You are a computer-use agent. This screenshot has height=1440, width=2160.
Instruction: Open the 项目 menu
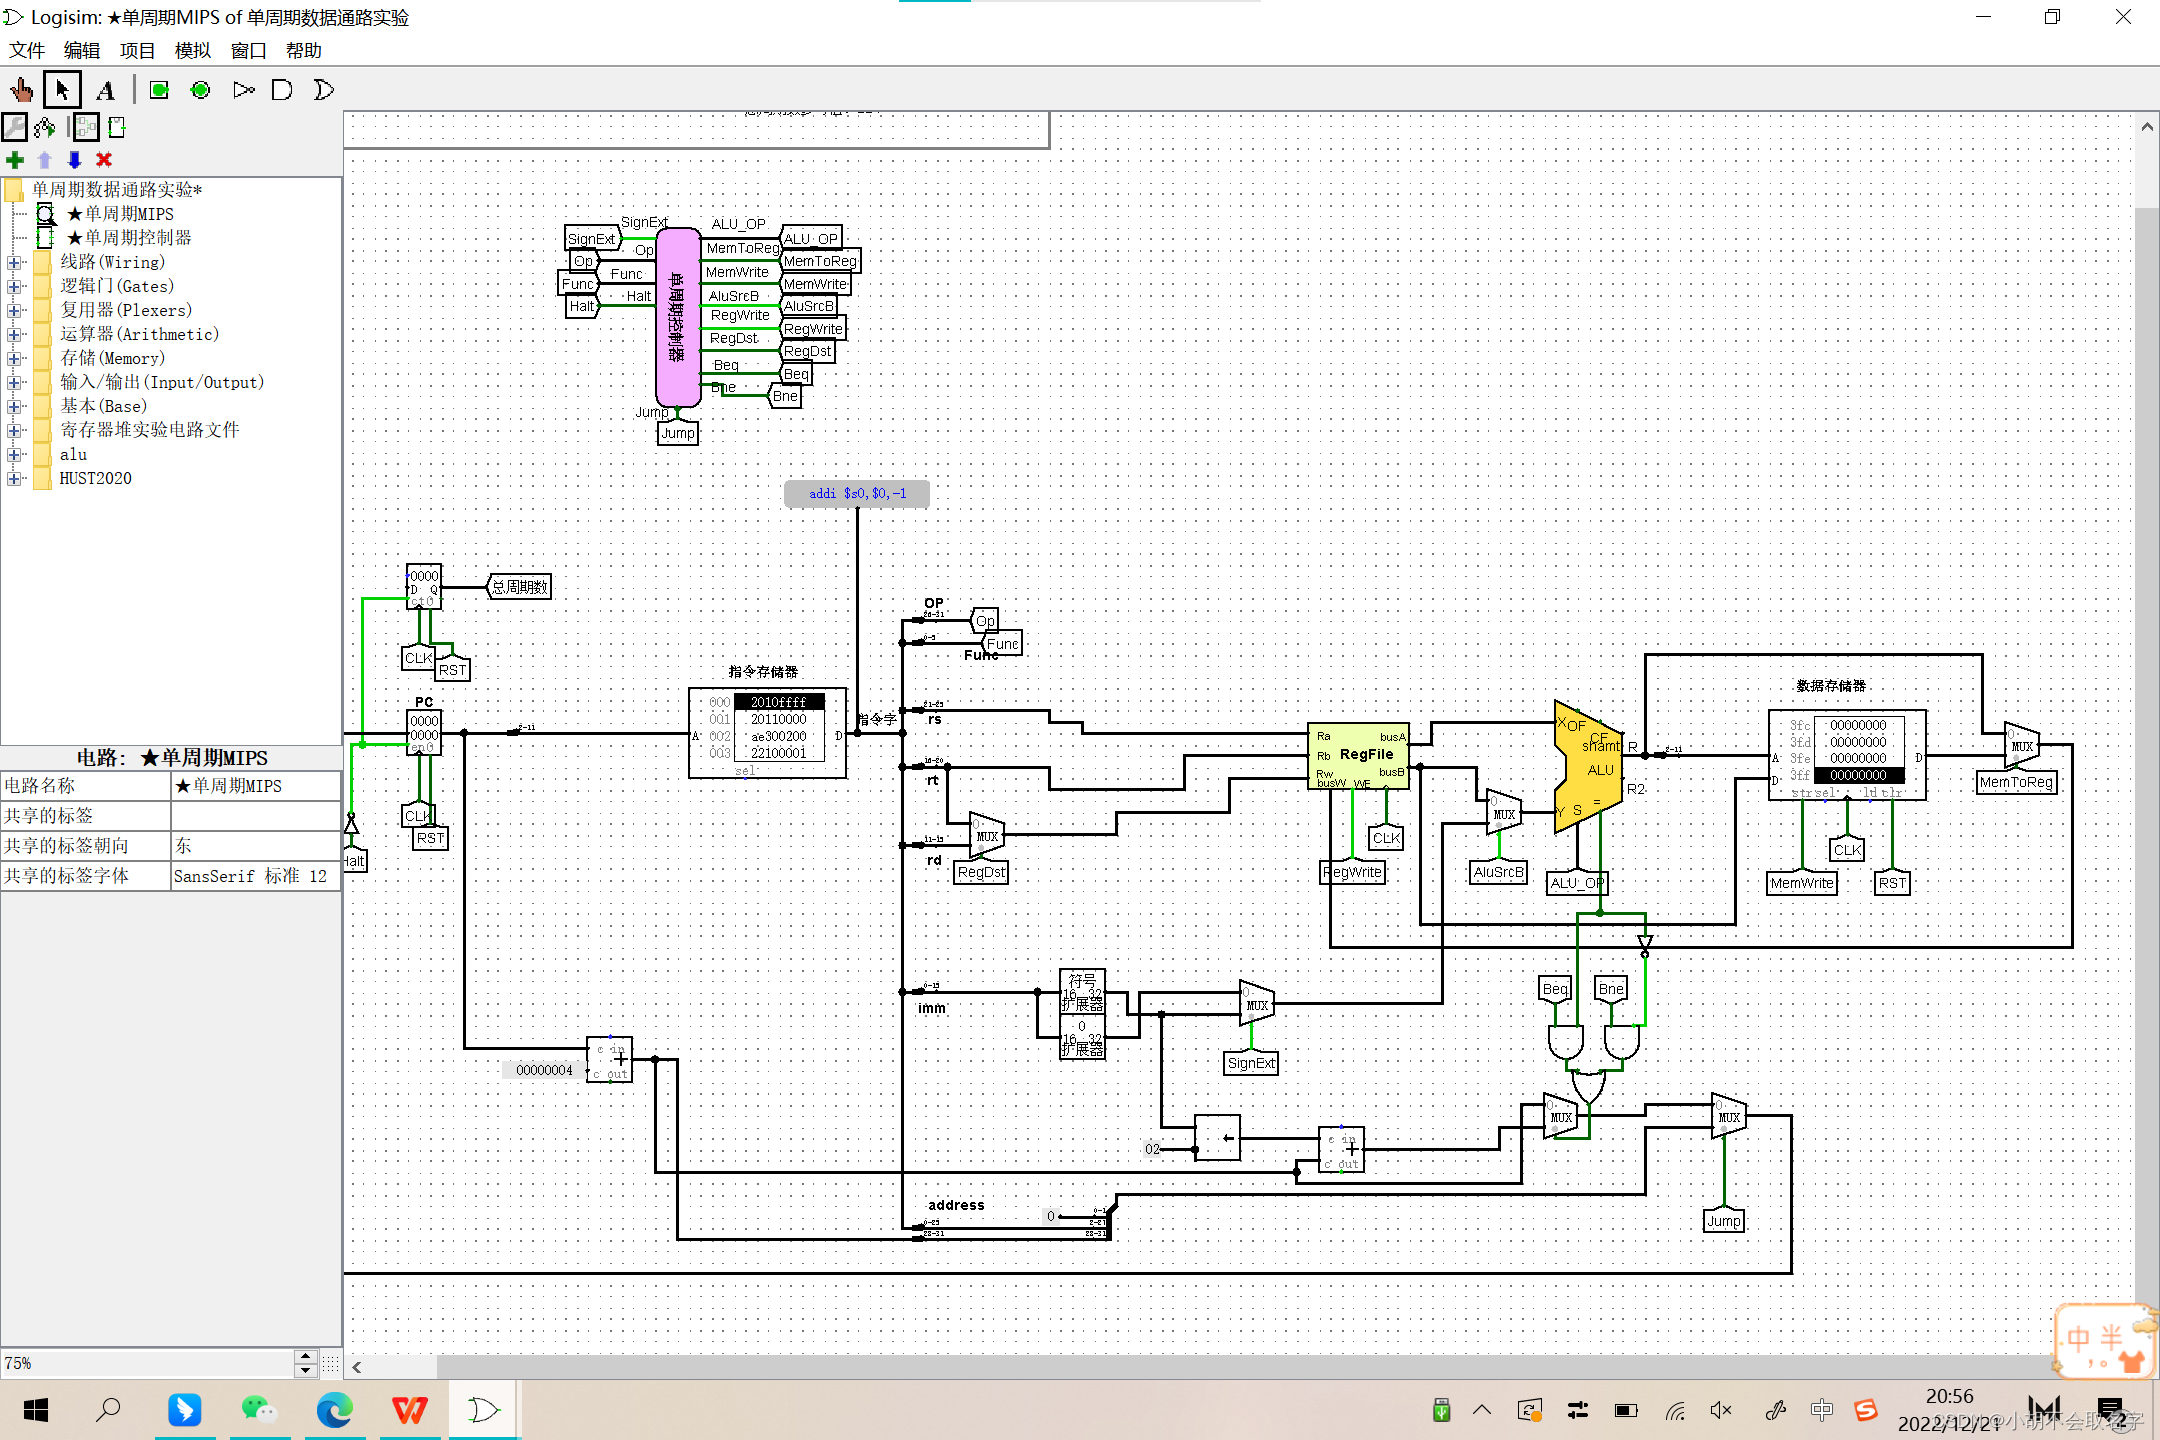tap(137, 50)
